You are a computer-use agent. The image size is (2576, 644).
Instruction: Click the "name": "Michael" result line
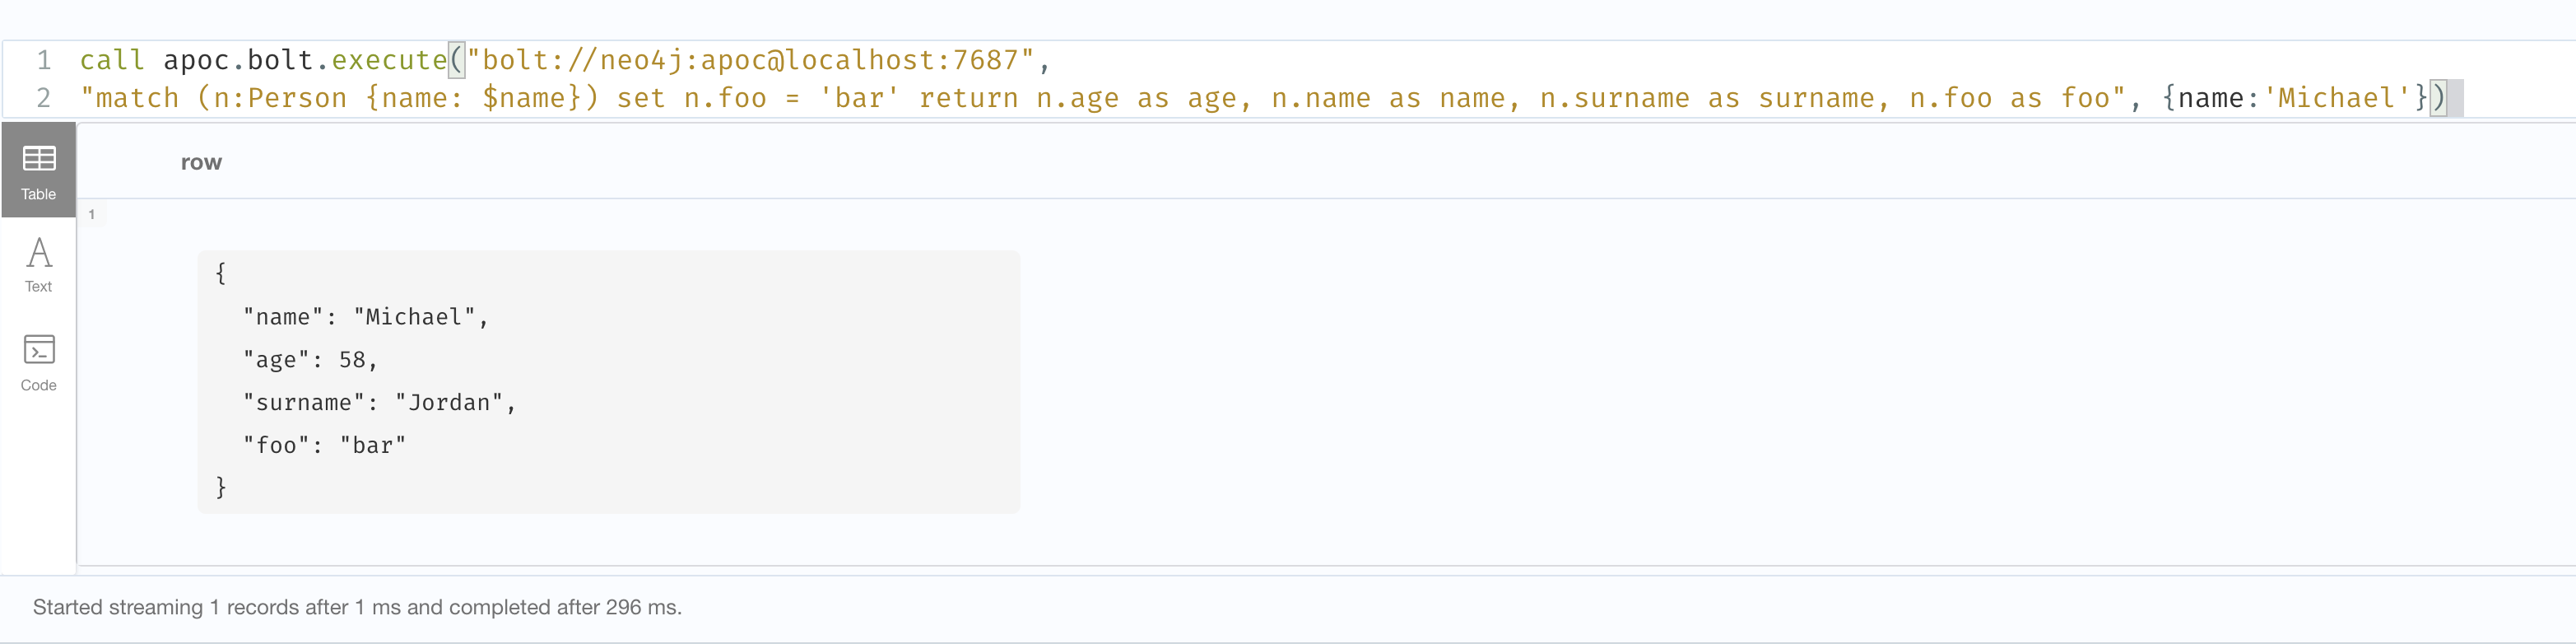pos(365,317)
